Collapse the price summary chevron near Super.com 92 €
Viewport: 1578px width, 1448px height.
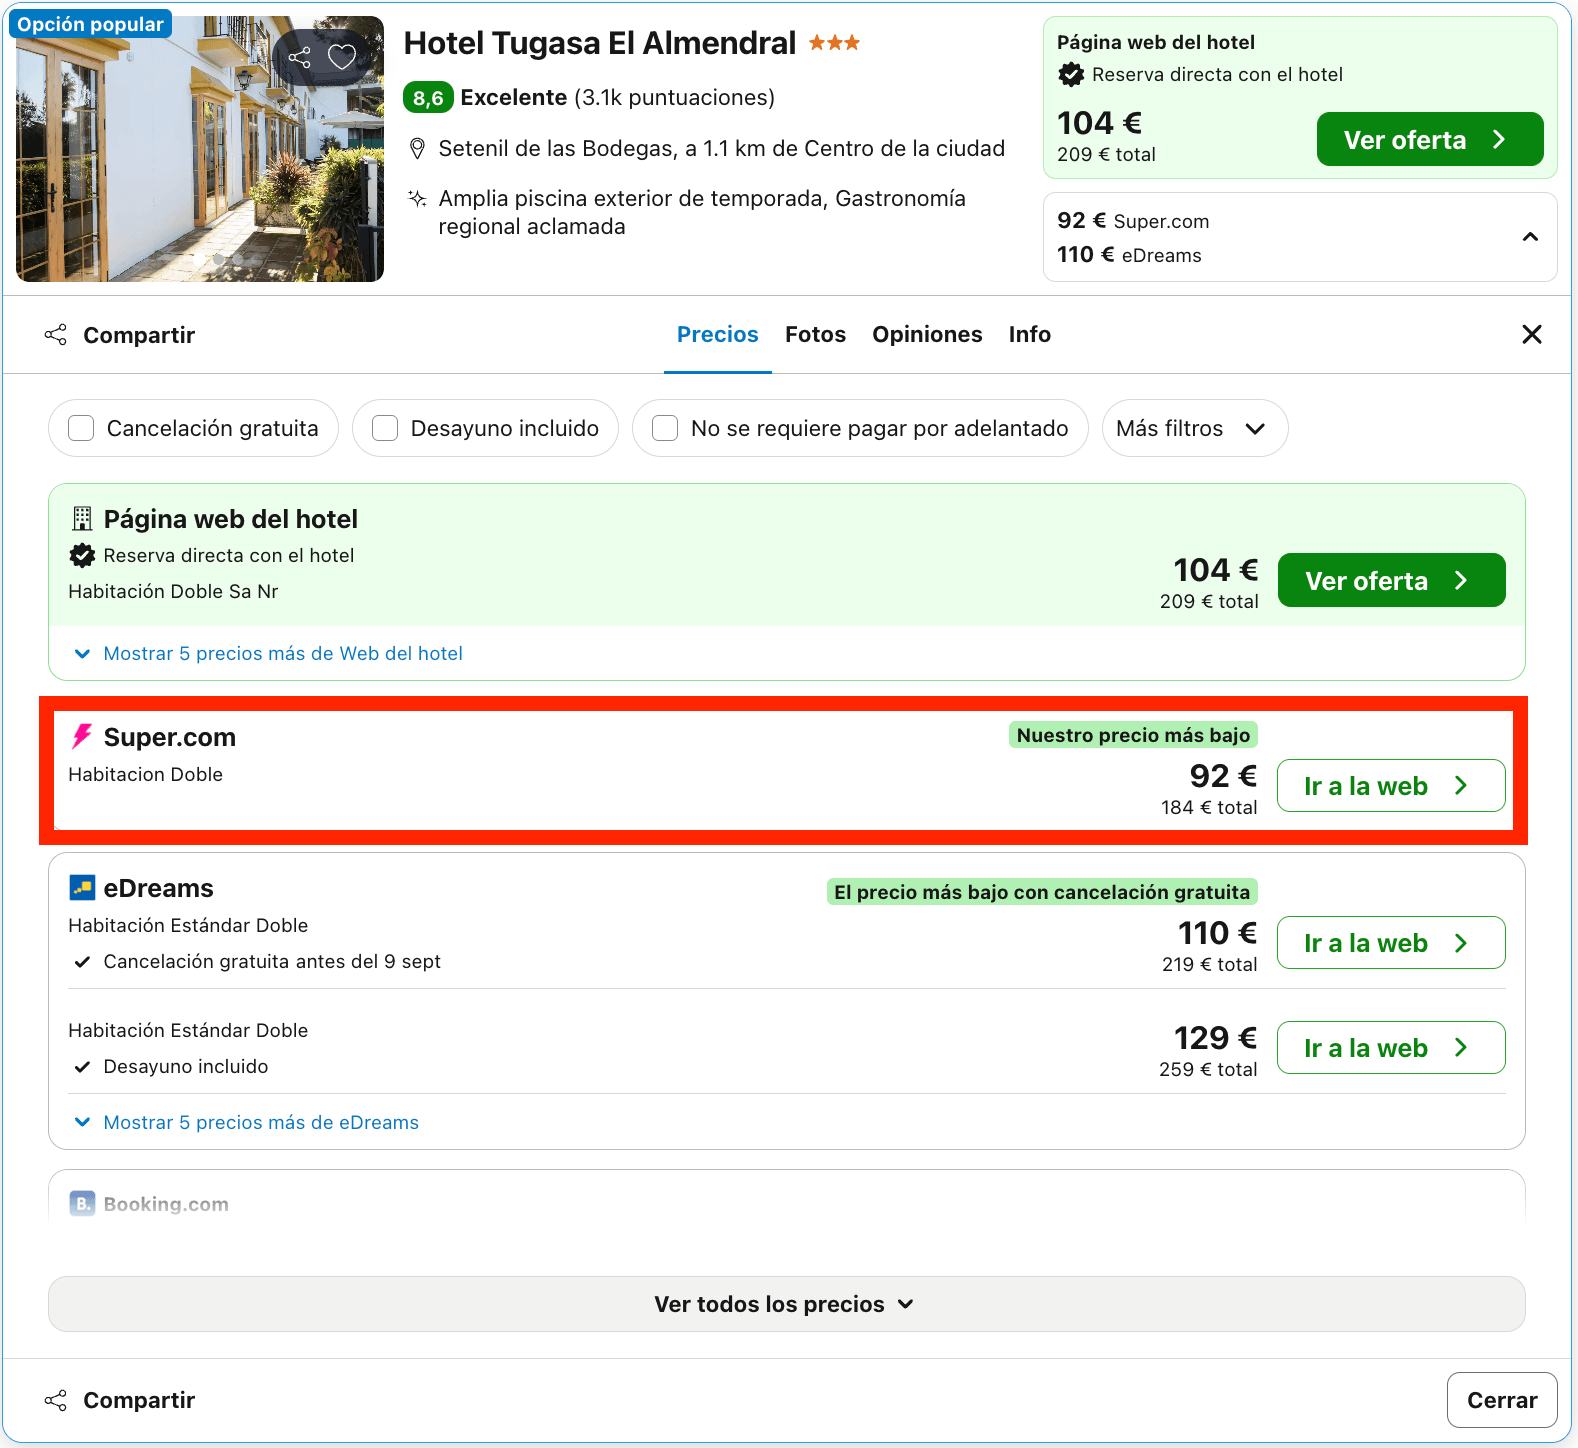1530,237
